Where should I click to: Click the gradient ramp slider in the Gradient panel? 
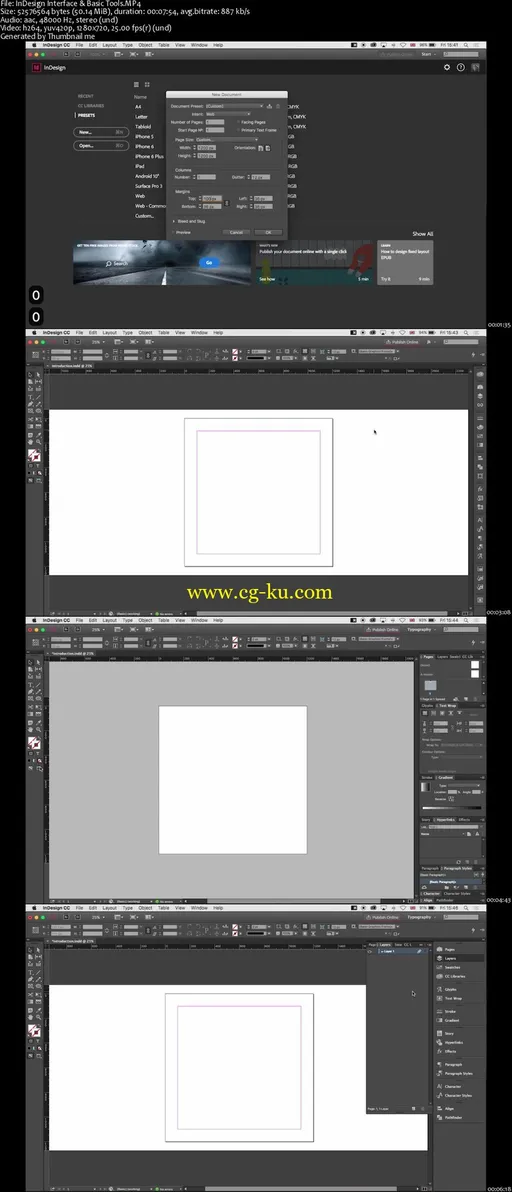click(x=451, y=808)
